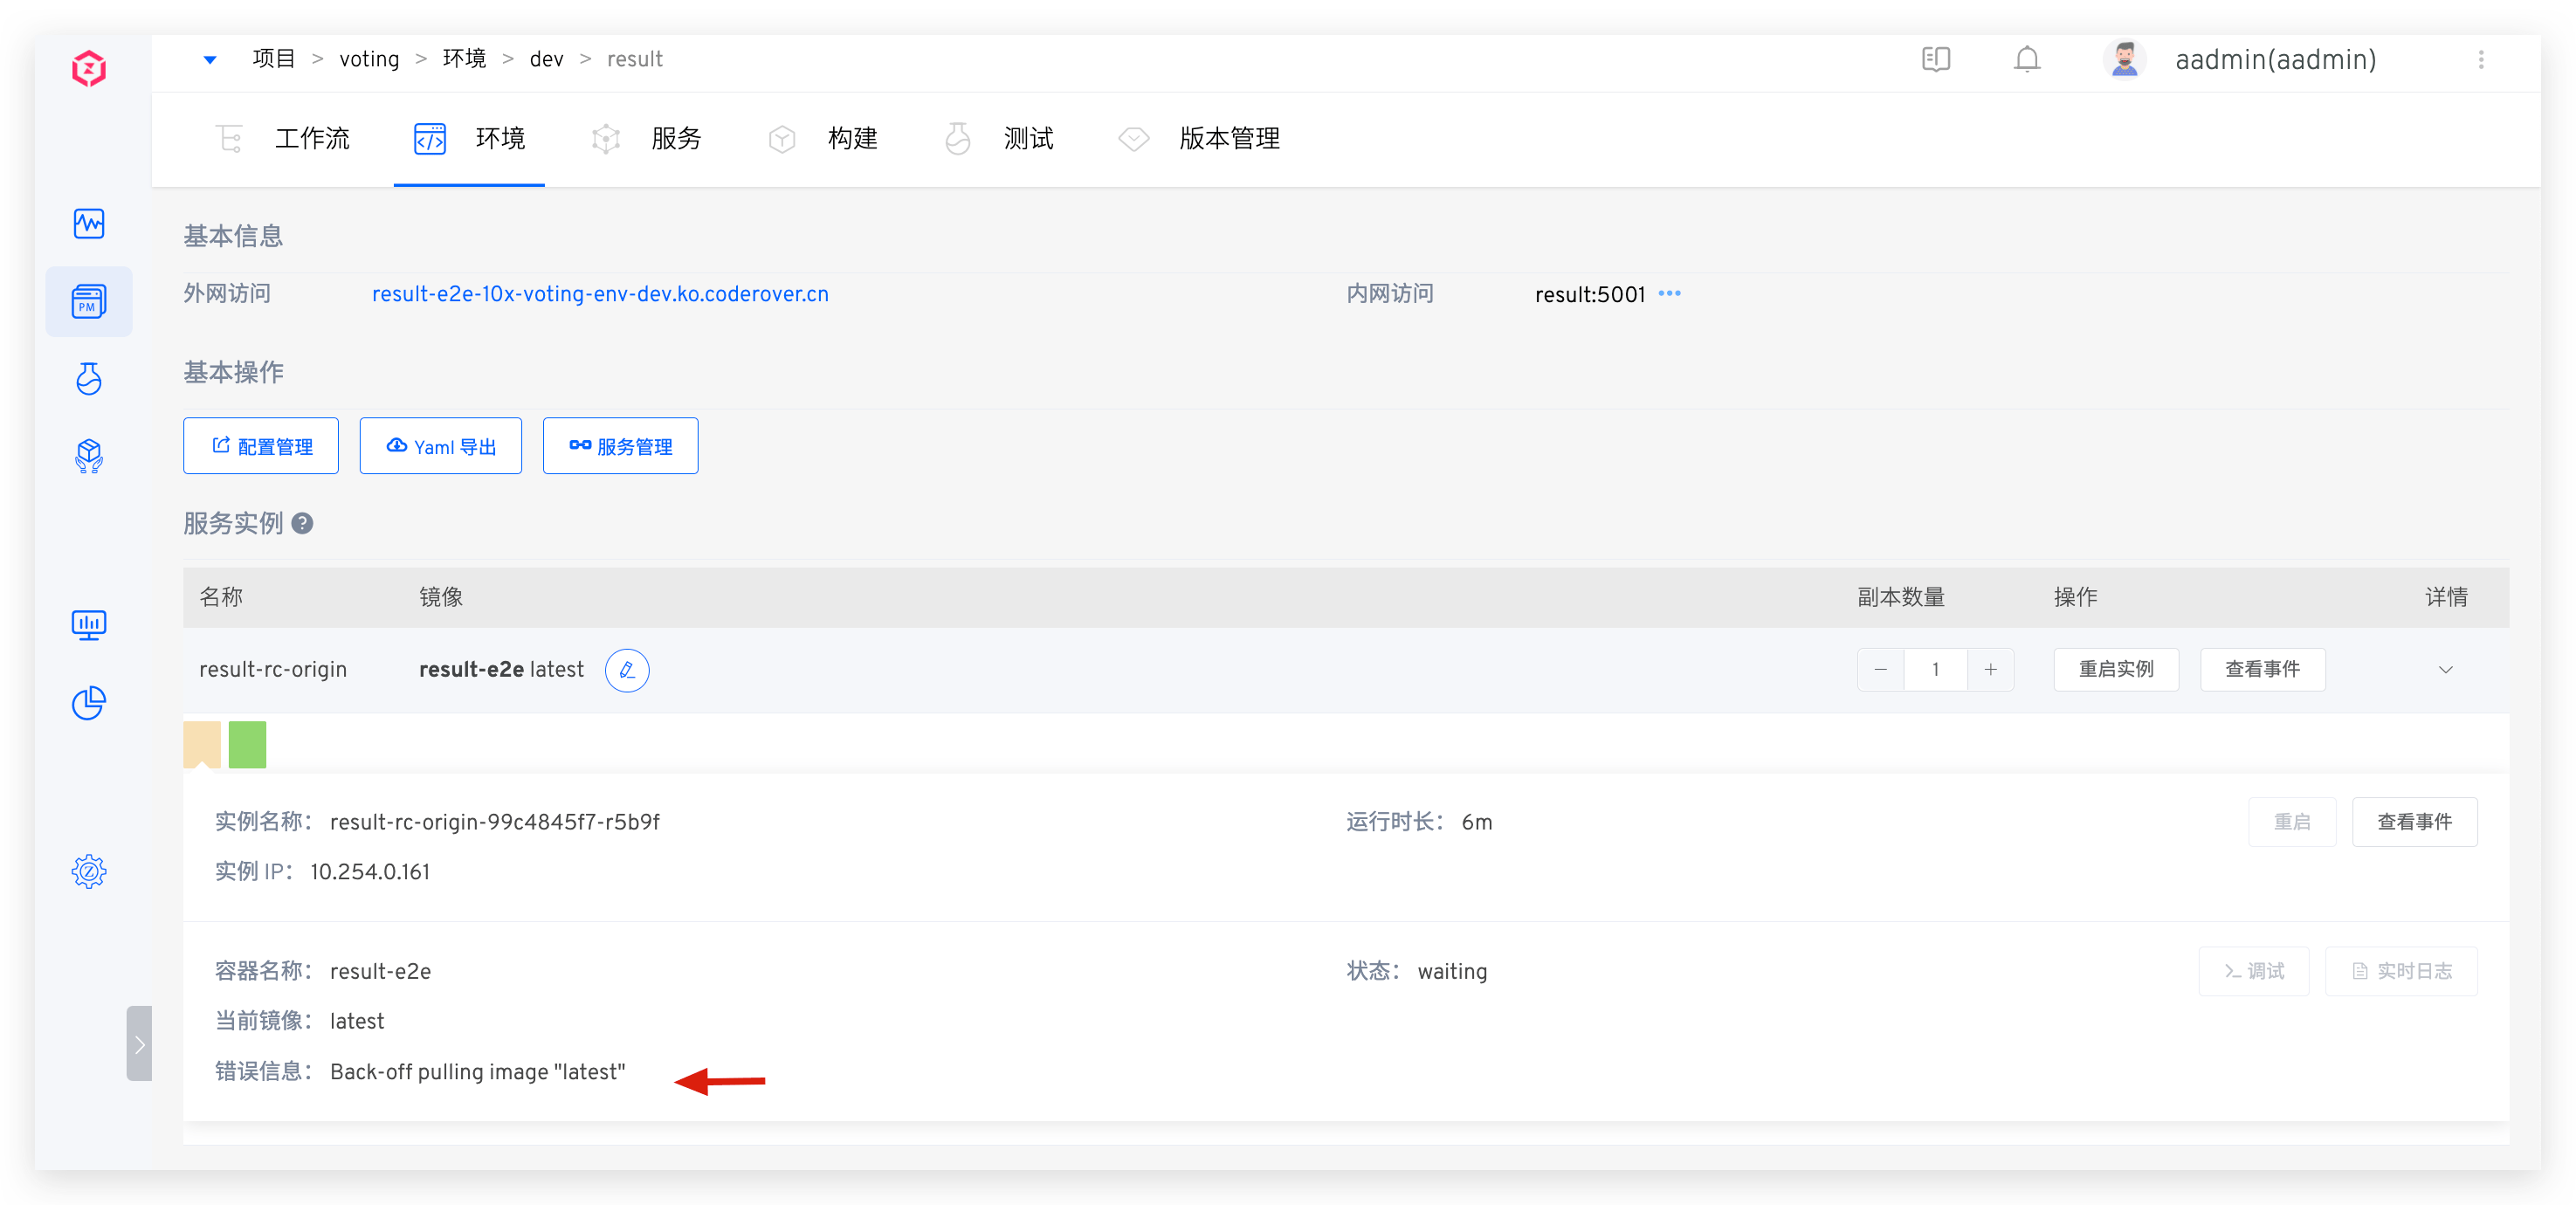Open the 工作流 tab
This screenshot has height=1205, width=2576.
click(313, 139)
